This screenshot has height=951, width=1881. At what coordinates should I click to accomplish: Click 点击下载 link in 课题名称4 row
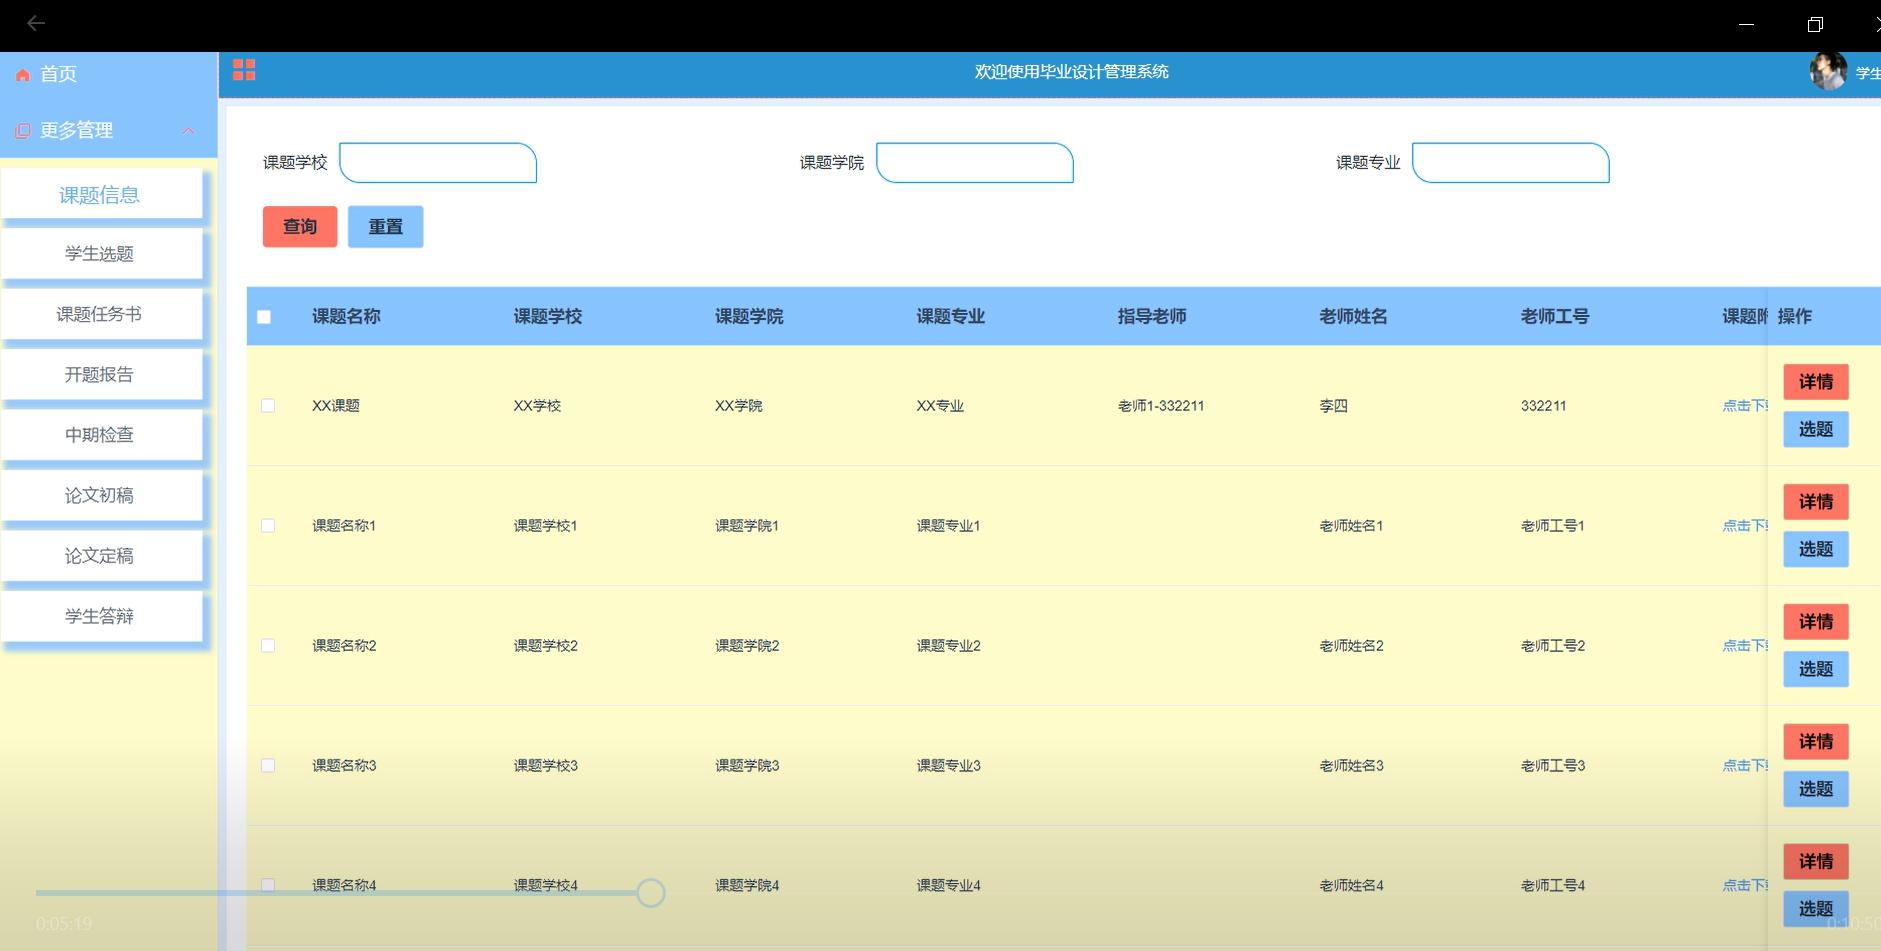(x=1745, y=886)
